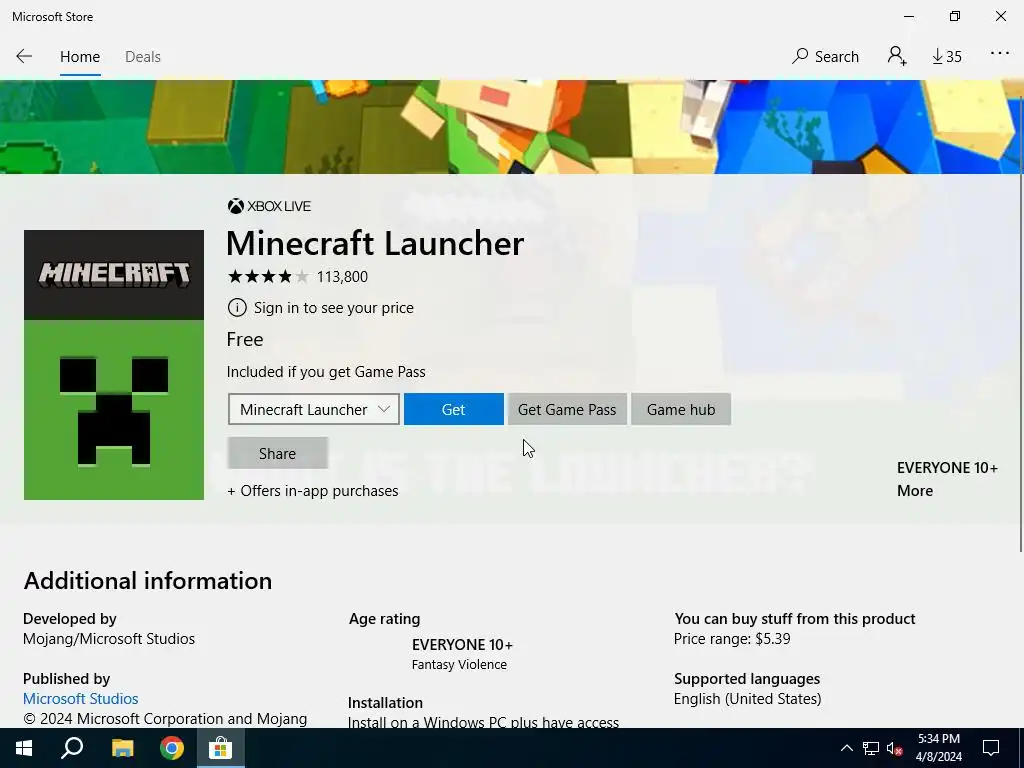Show hidden system tray icons
This screenshot has width=1024, height=768.
[x=846, y=748]
